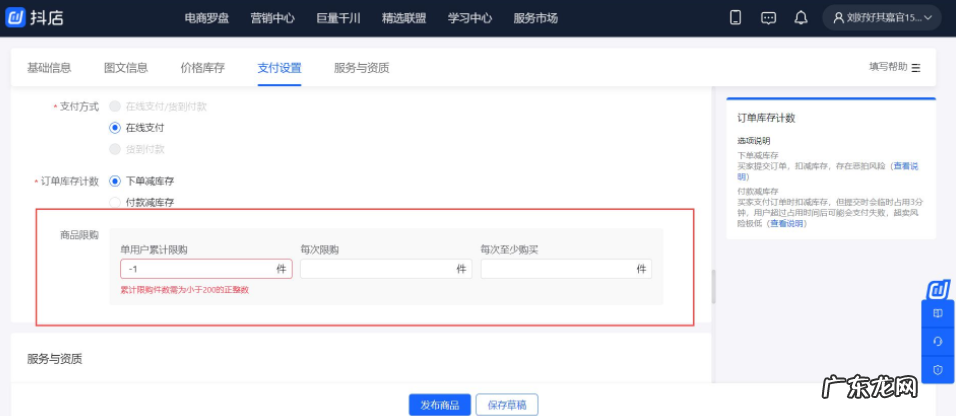Click the 单用户累计限购 input field
This screenshot has height=416, width=956.
pos(206,269)
